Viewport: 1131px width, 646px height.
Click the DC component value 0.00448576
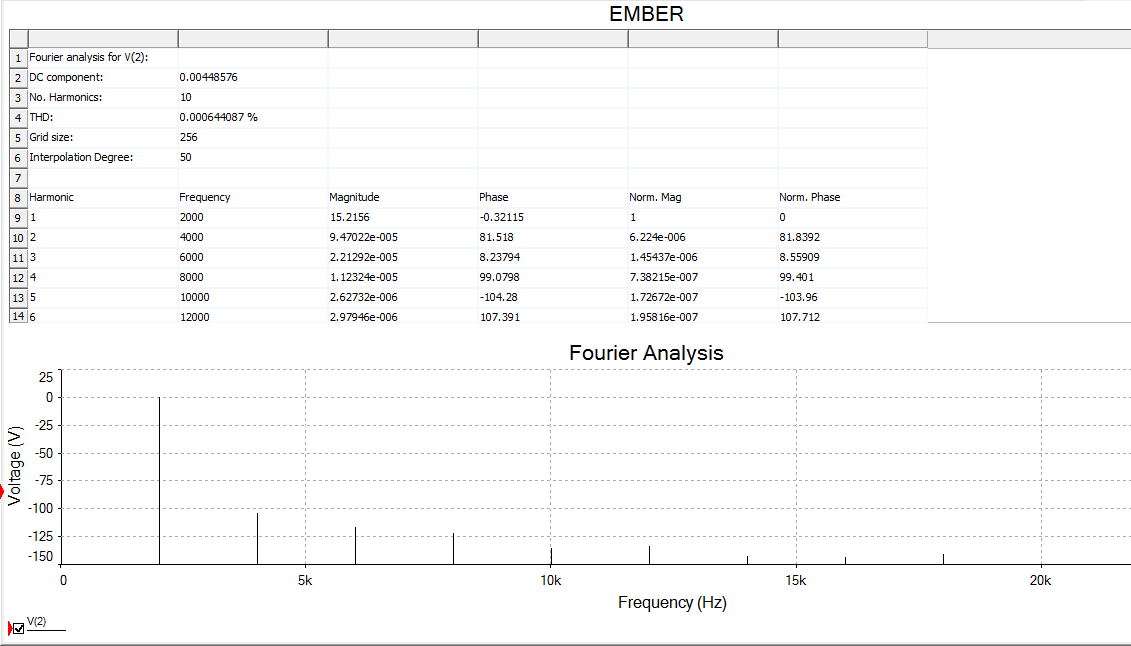click(x=253, y=77)
